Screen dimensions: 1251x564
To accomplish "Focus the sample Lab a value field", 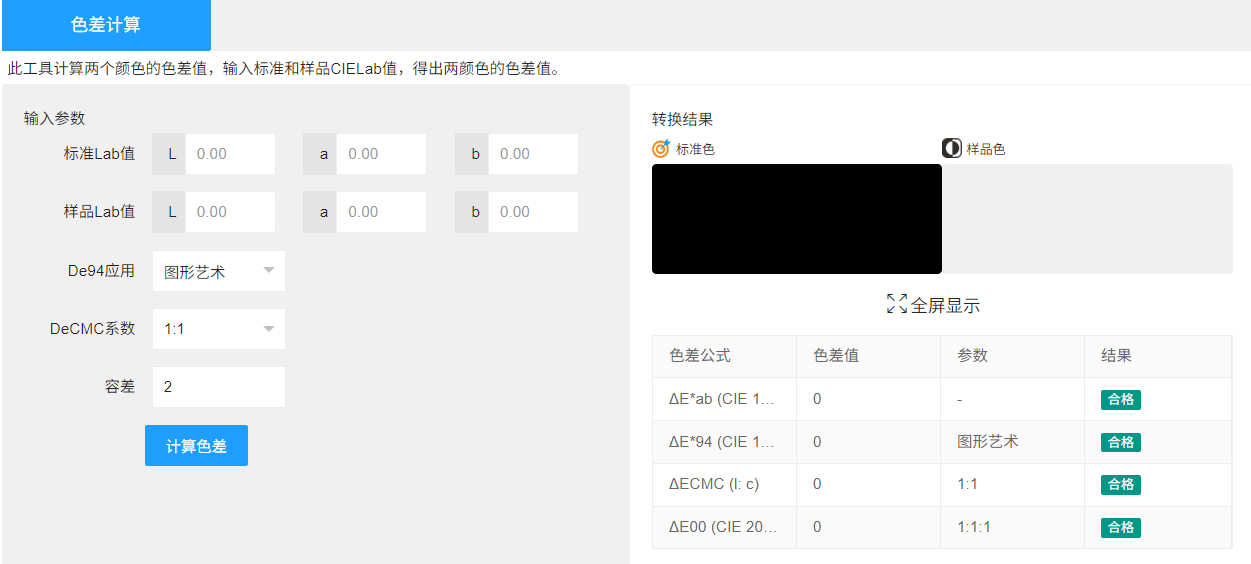I will click(x=380, y=212).
